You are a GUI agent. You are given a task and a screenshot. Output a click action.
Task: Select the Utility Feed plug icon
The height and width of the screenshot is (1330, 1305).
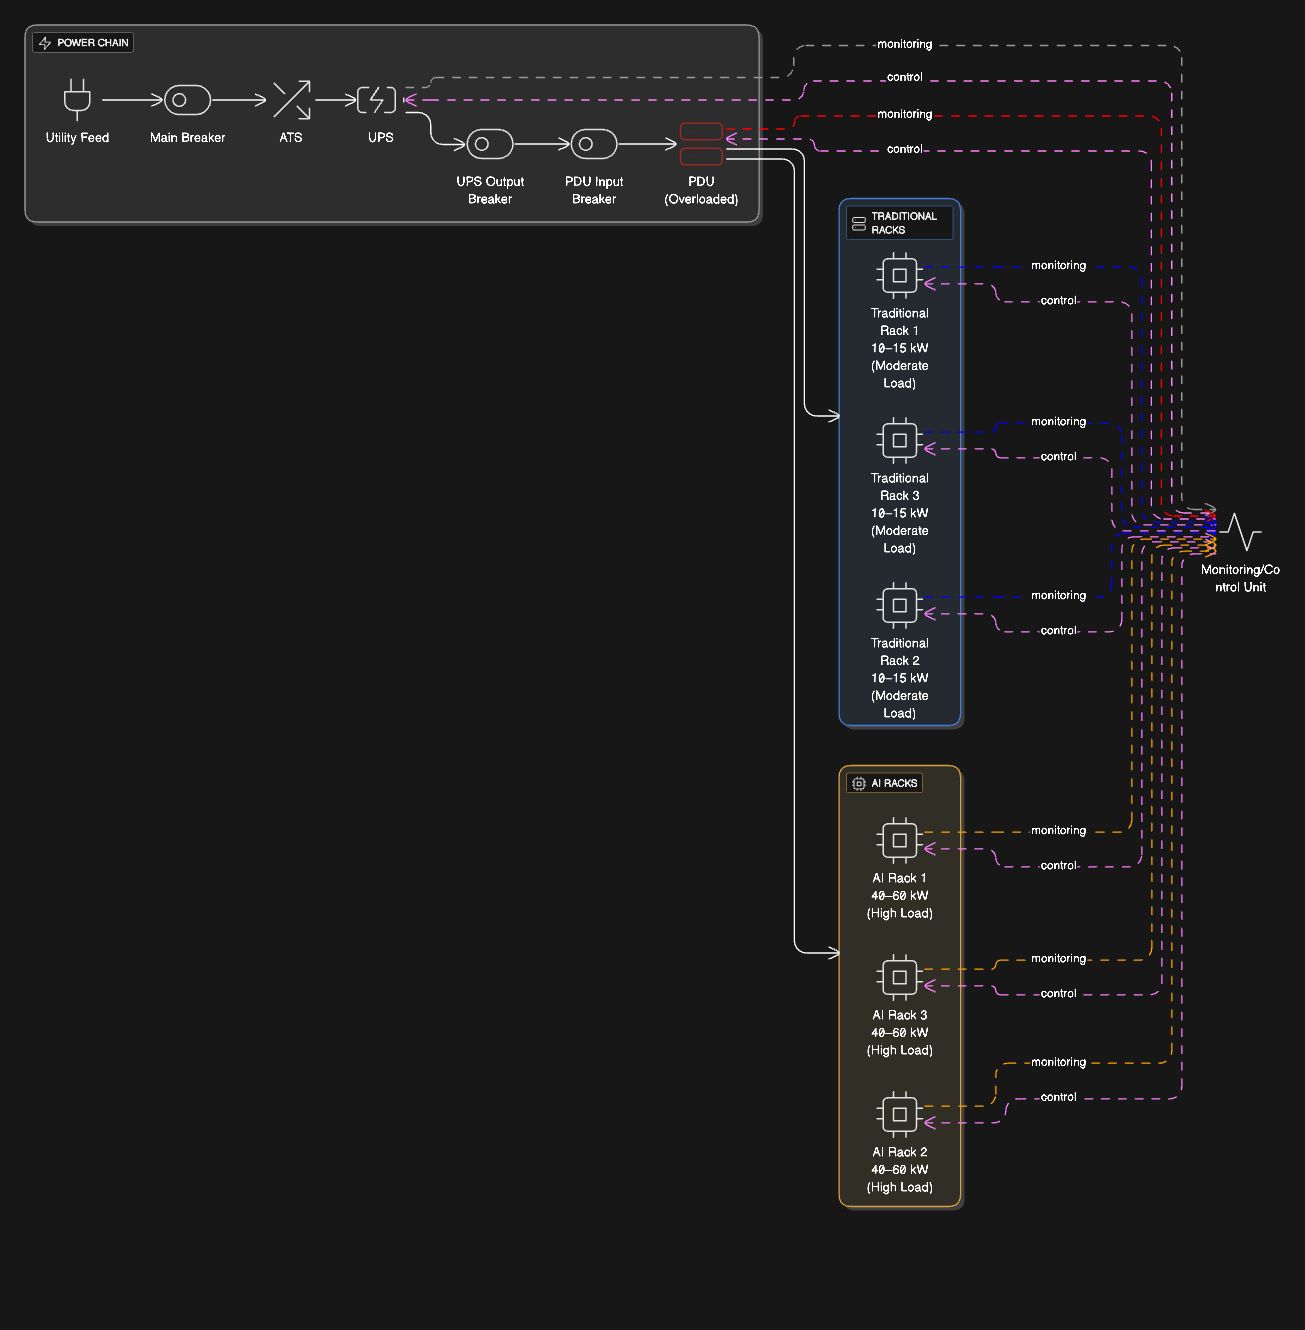77,99
